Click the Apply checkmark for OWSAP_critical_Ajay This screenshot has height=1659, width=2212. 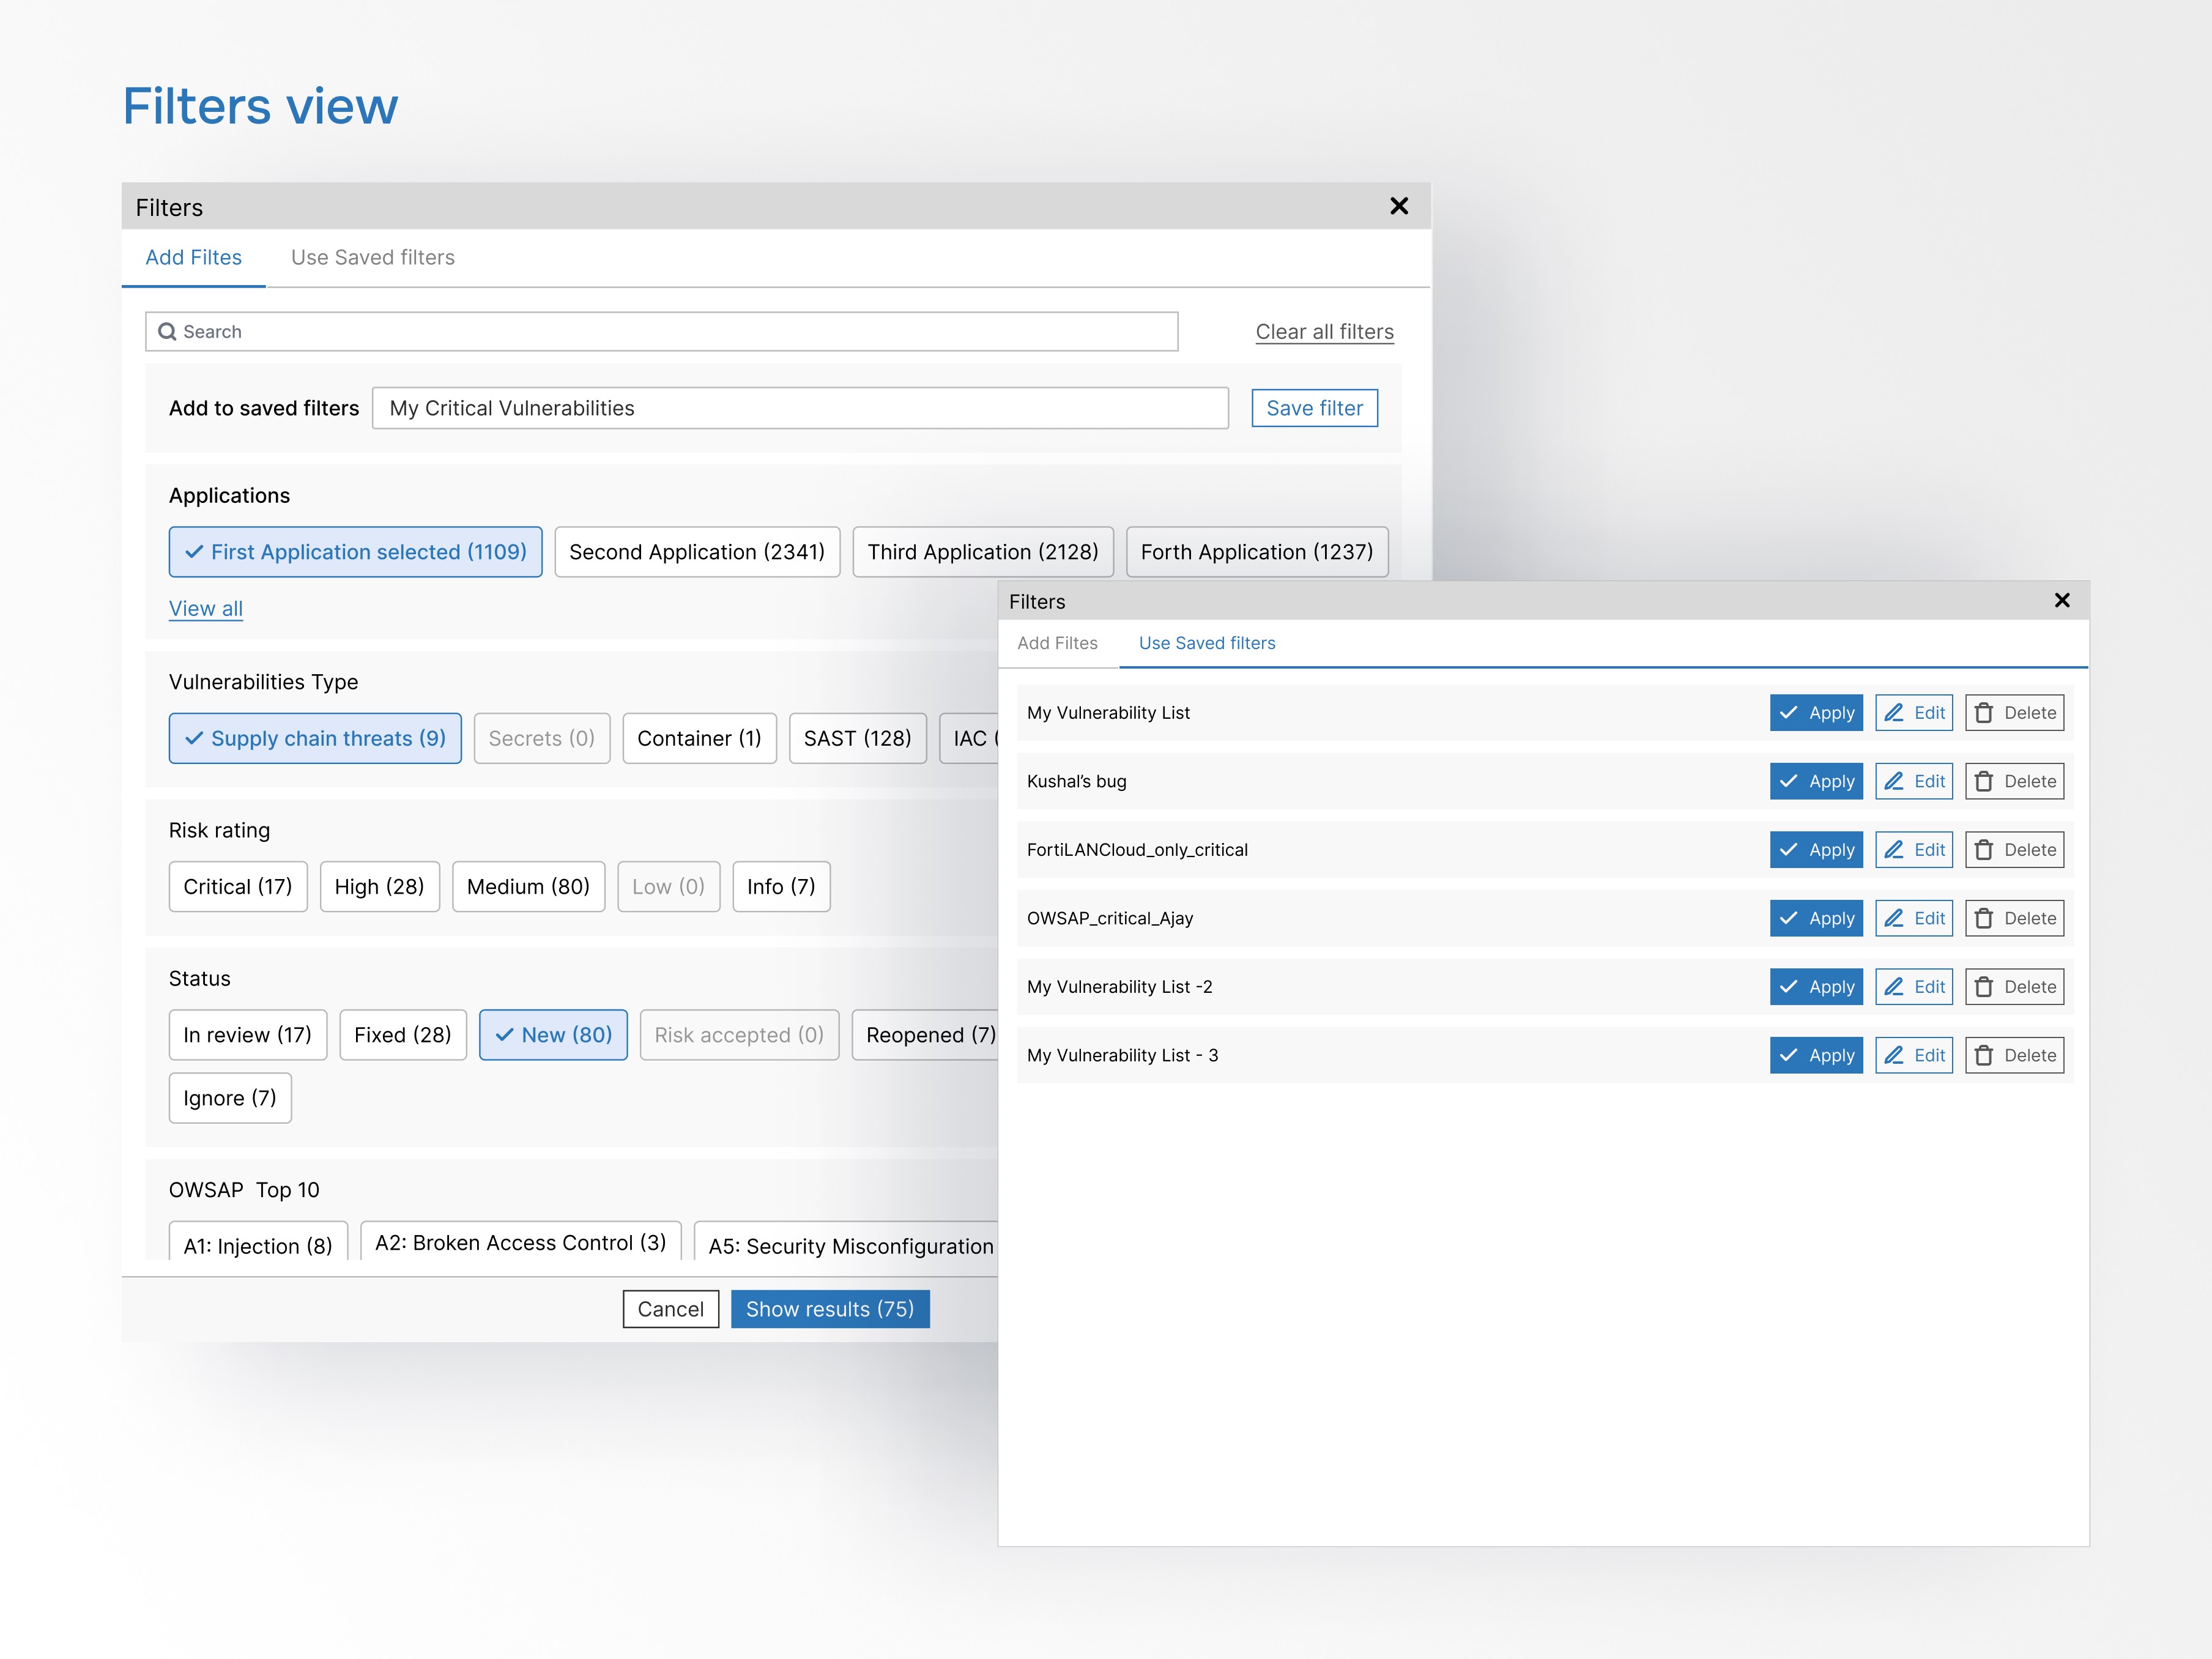click(1789, 918)
